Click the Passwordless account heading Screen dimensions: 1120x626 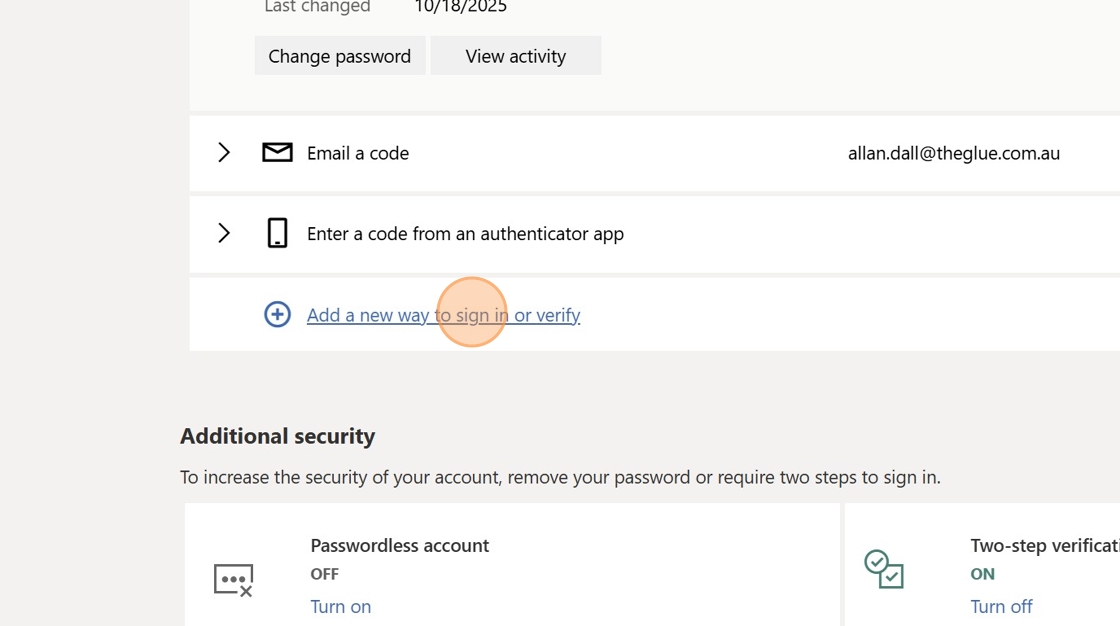[399, 545]
